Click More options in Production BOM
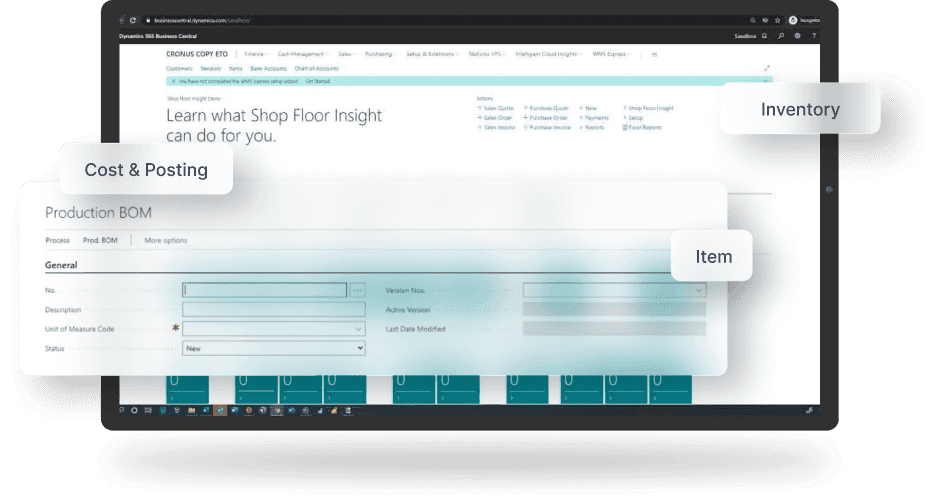The height and width of the screenshot is (502, 939). pyautogui.click(x=166, y=240)
